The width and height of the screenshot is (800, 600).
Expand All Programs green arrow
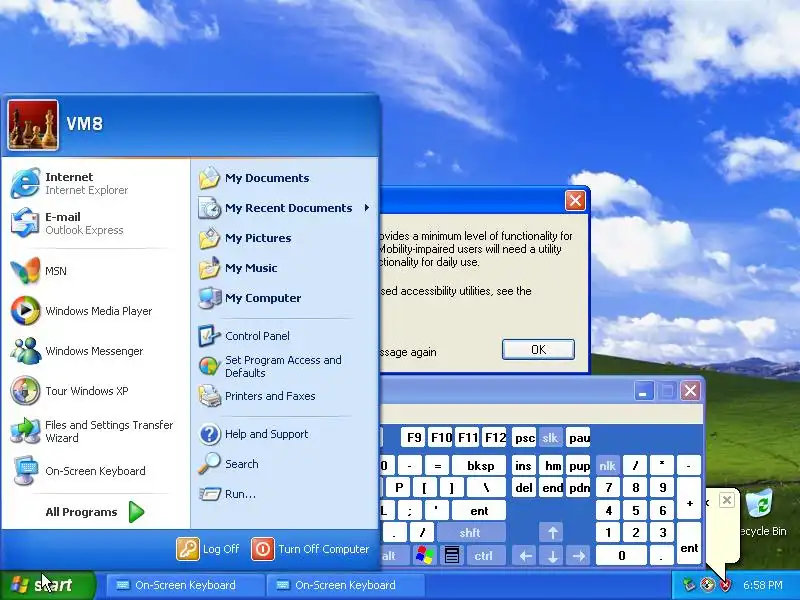[x=136, y=512]
